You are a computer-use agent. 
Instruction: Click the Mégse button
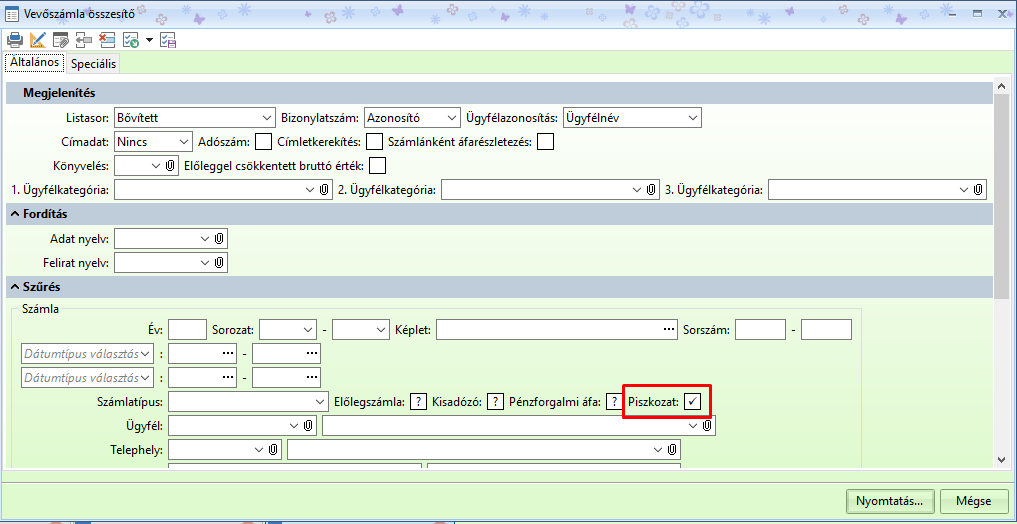point(973,501)
